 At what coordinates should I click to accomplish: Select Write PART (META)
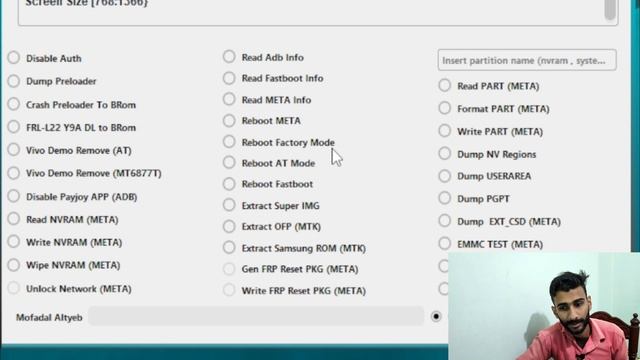coord(444,131)
